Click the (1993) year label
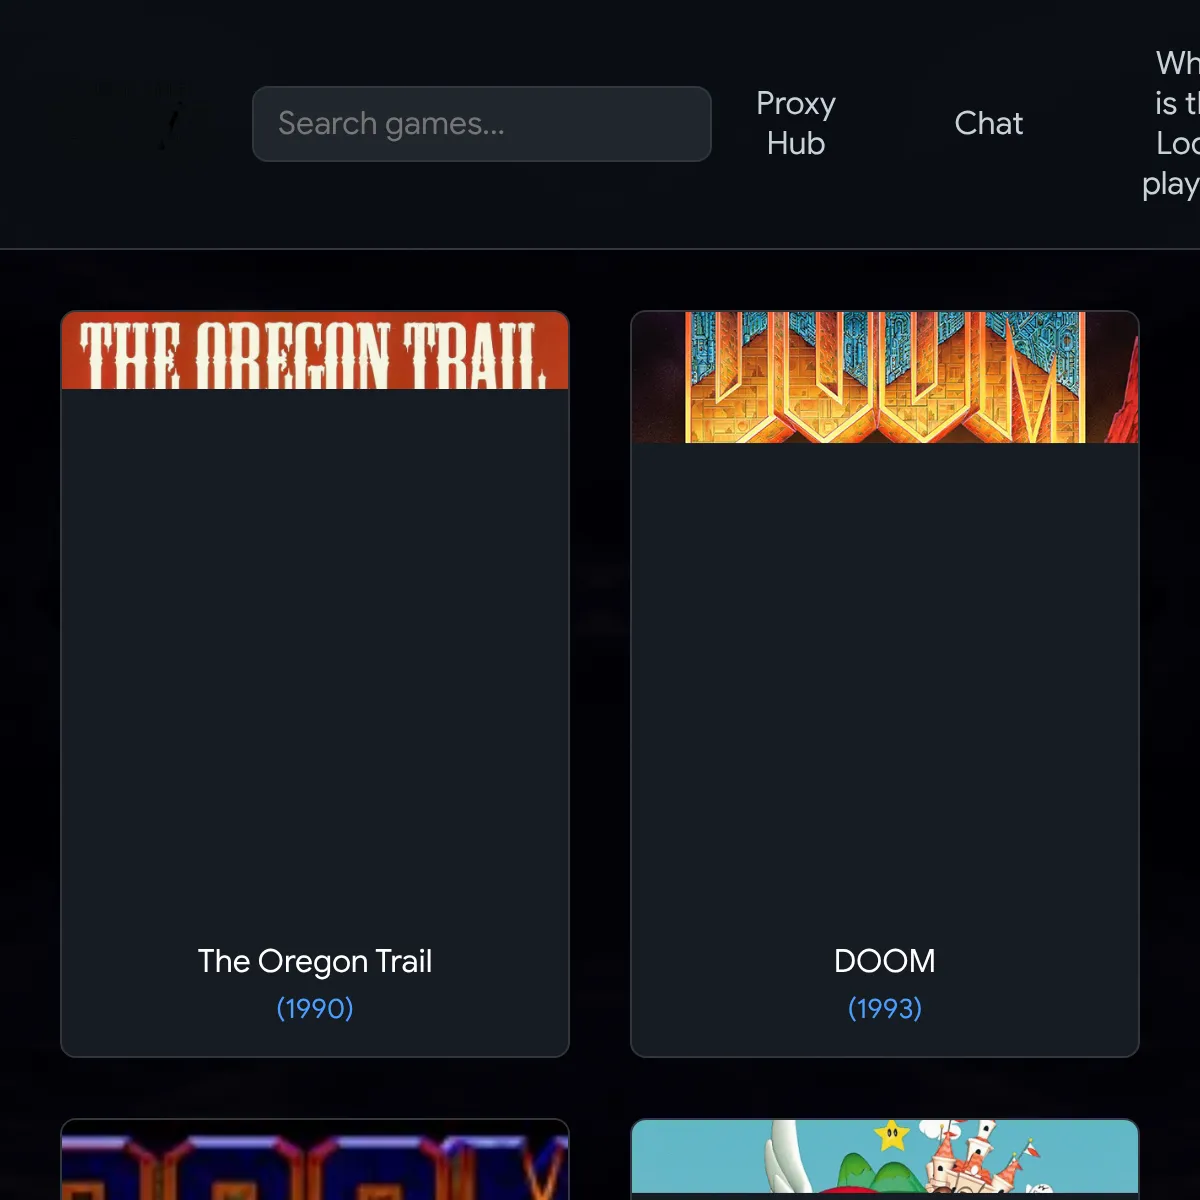The image size is (1200, 1200). click(884, 1008)
